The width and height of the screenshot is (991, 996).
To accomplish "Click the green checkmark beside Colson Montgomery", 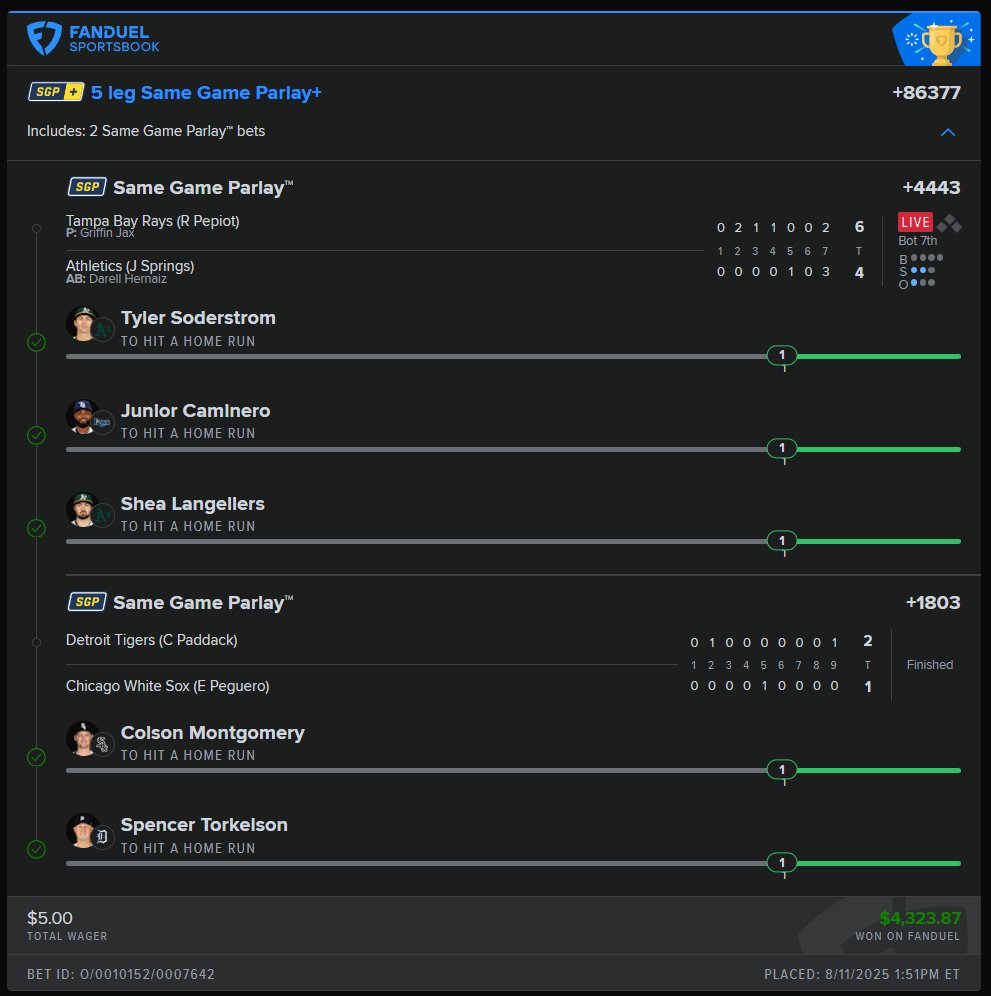I will pyautogui.click(x=36, y=757).
